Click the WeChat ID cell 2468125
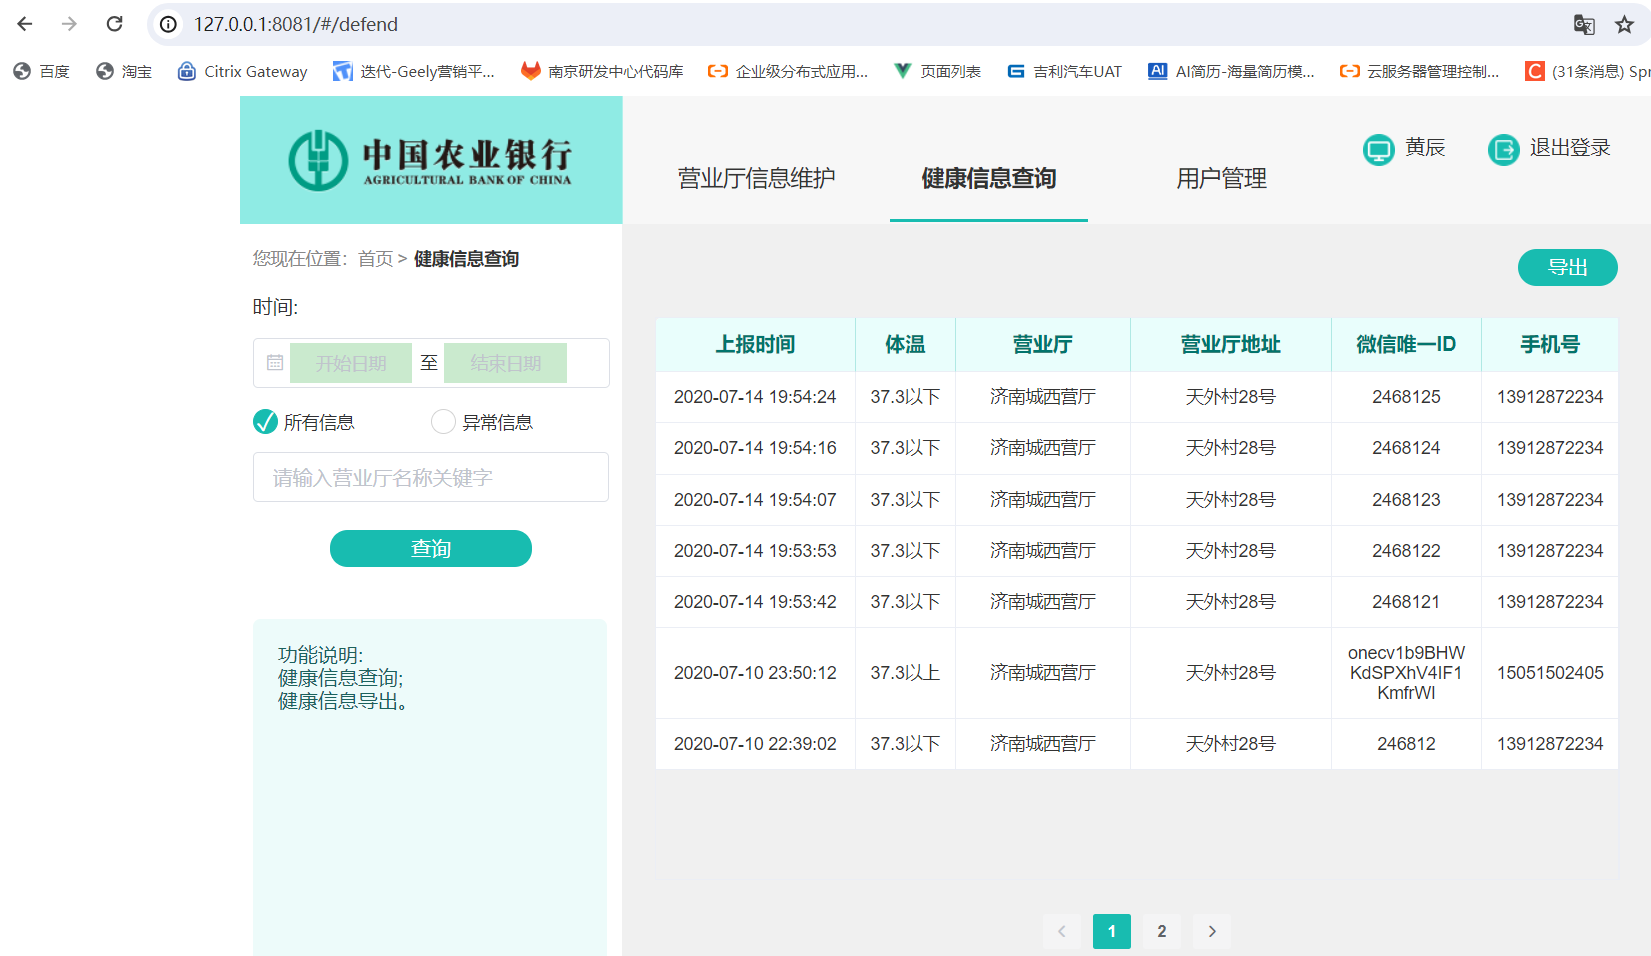This screenshot has height=956, width=1651. [1406, 397]
